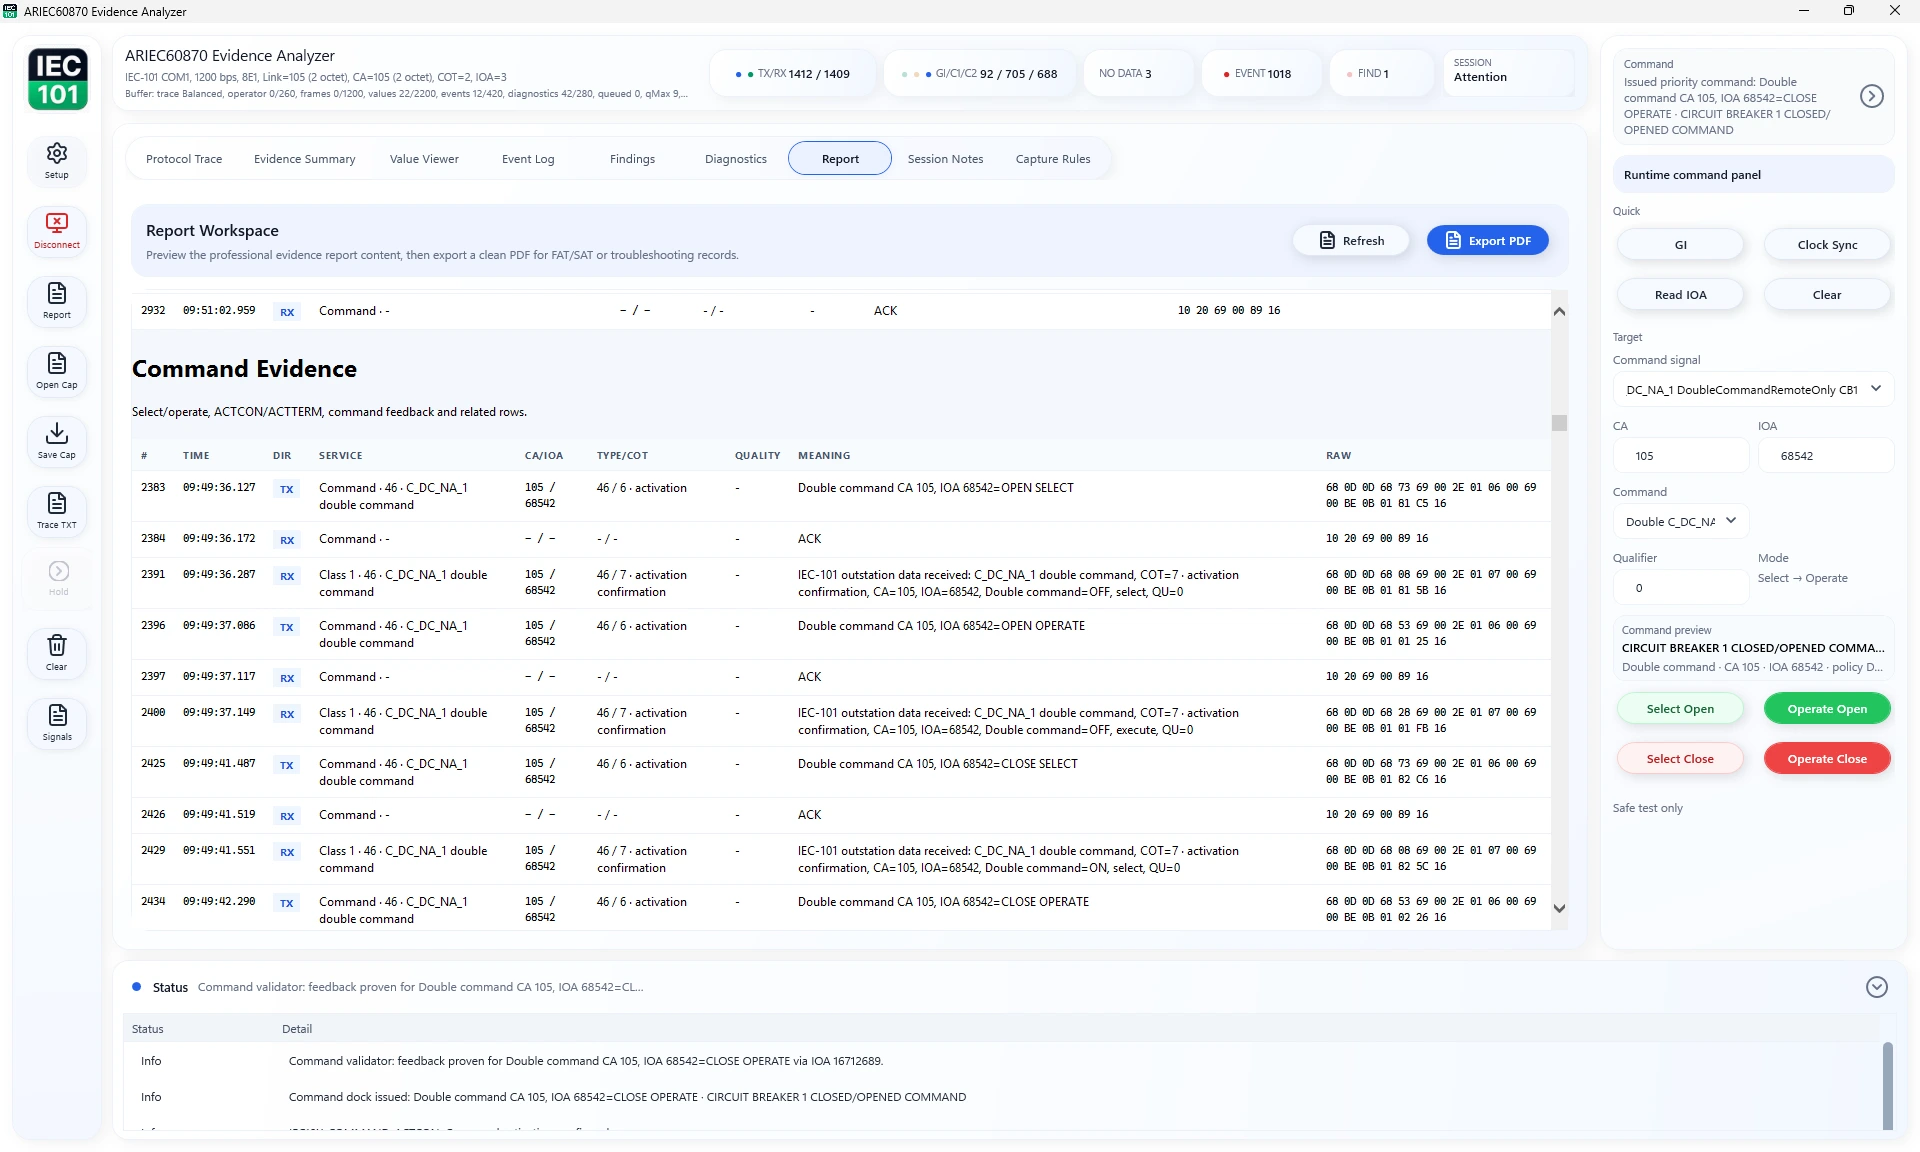This screenshot has width=1920, height=1152.
Task: Click RX badge of row 2391
Action: [287, 577]
